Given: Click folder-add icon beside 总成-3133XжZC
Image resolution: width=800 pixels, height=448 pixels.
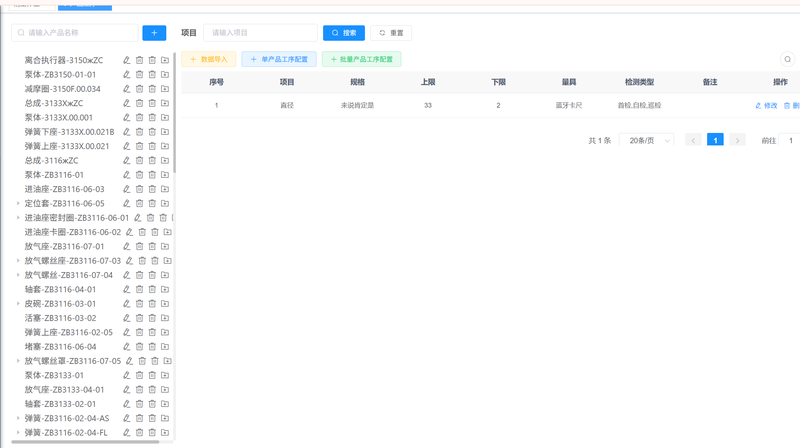Looking at the screenshot, I should pos(165,103).
